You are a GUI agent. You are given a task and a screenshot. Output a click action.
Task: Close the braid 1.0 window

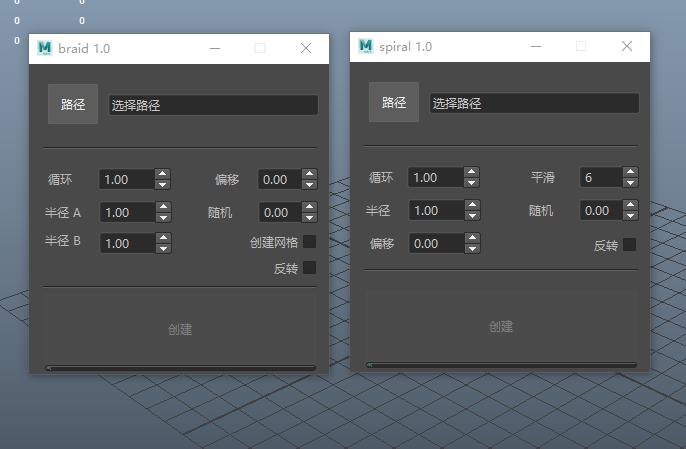(x=306, y=48)
